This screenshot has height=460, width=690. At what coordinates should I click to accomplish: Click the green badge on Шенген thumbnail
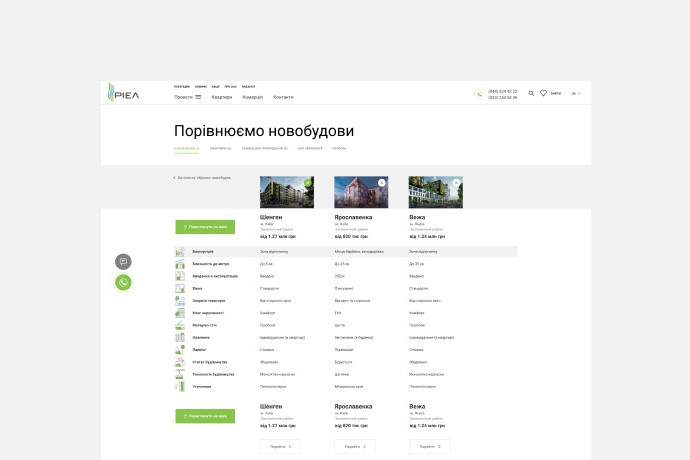(306, 183)
